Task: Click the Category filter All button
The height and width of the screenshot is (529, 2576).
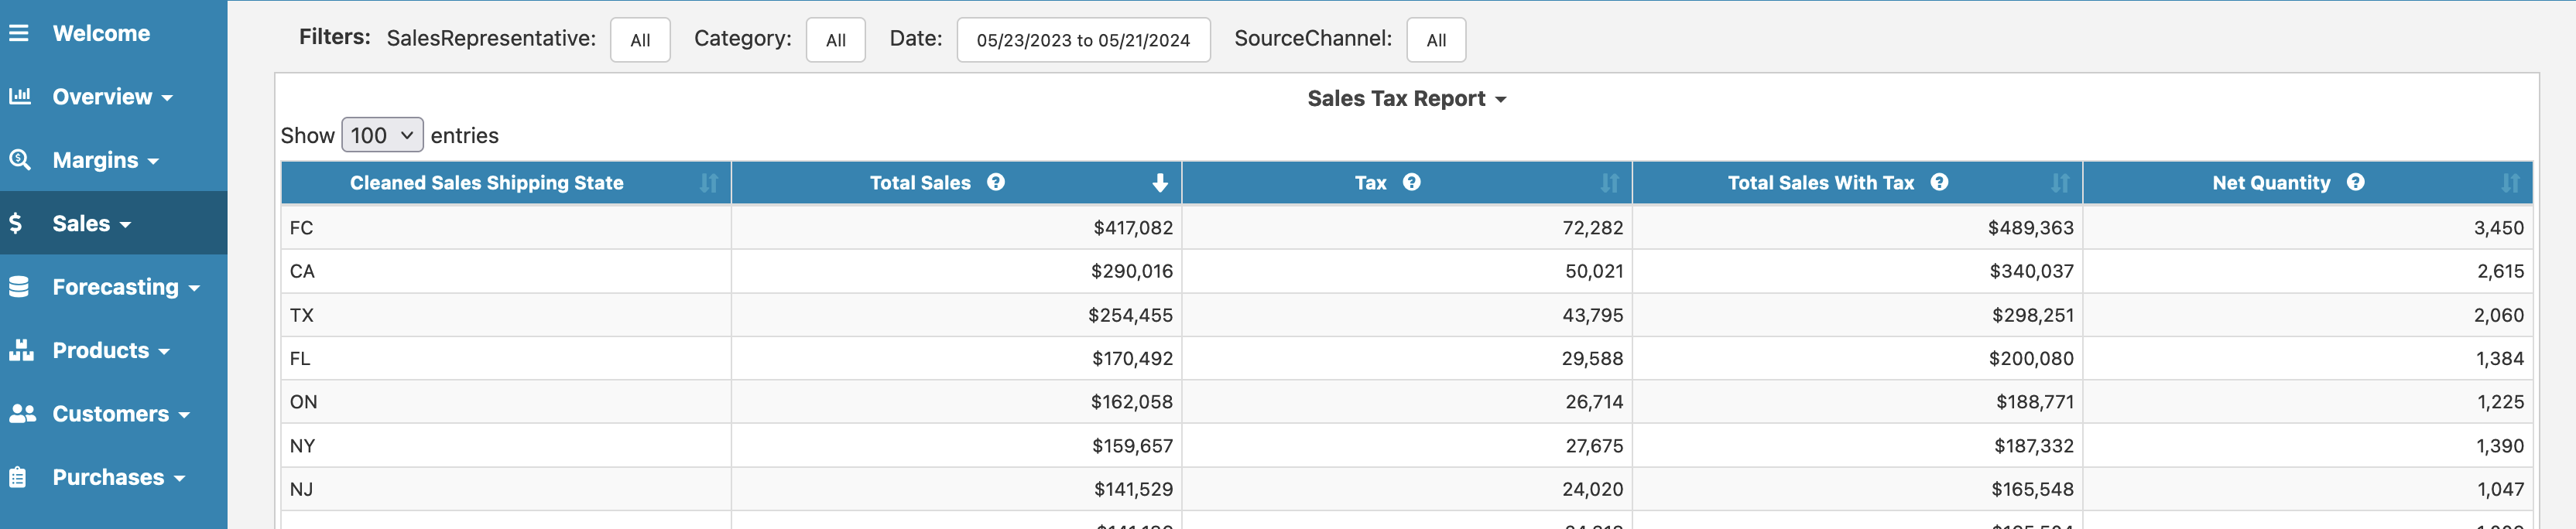Action: [835, 40]
